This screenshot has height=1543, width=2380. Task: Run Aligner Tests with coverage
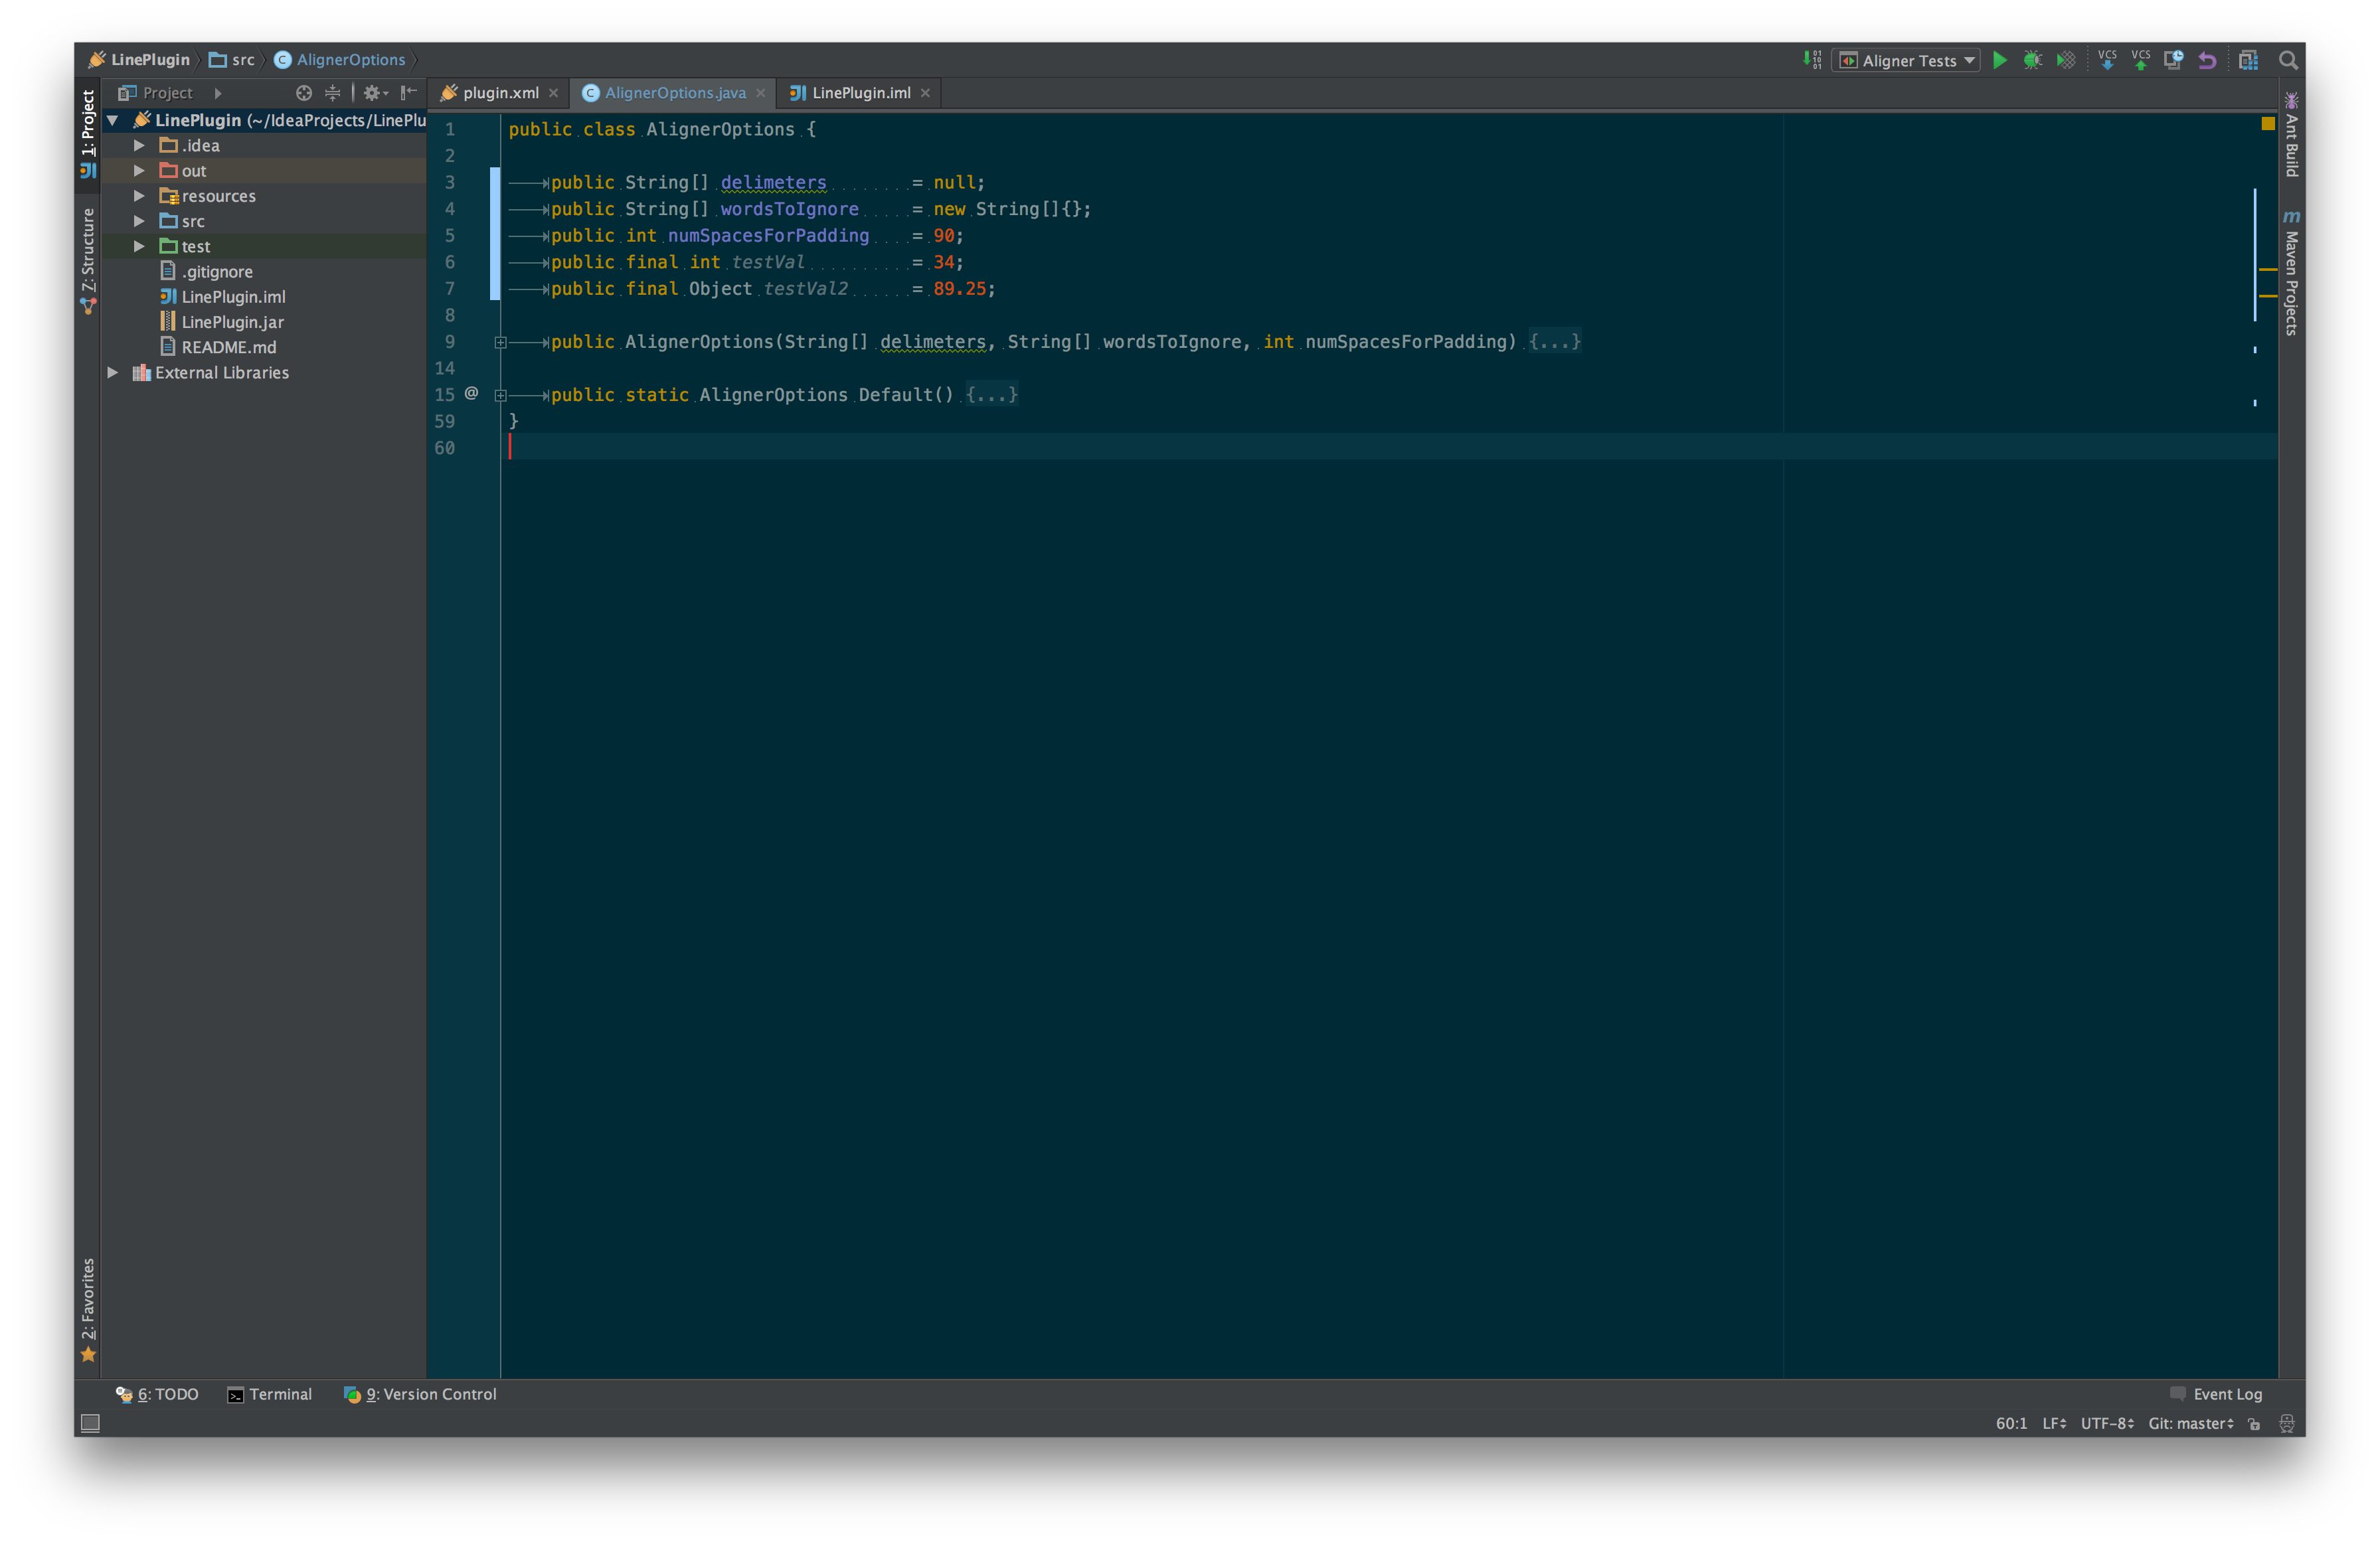[x=2065, y=60]
